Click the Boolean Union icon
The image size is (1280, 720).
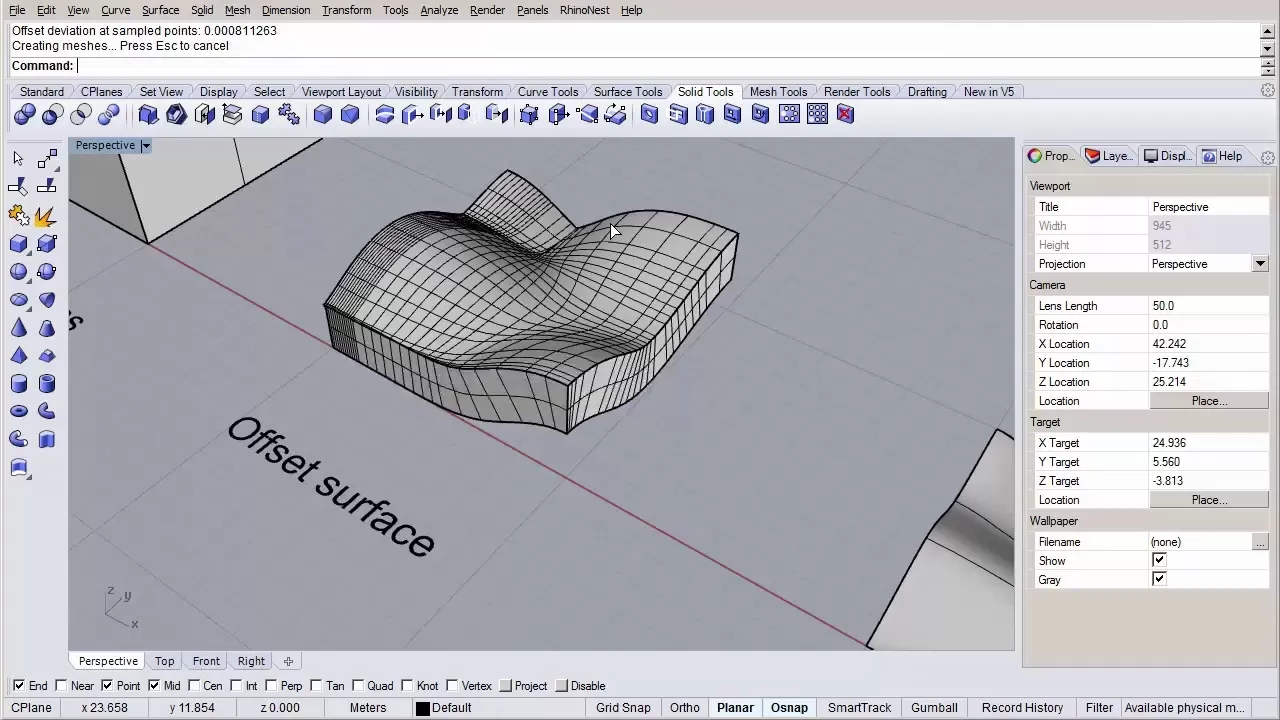(25, 115)
